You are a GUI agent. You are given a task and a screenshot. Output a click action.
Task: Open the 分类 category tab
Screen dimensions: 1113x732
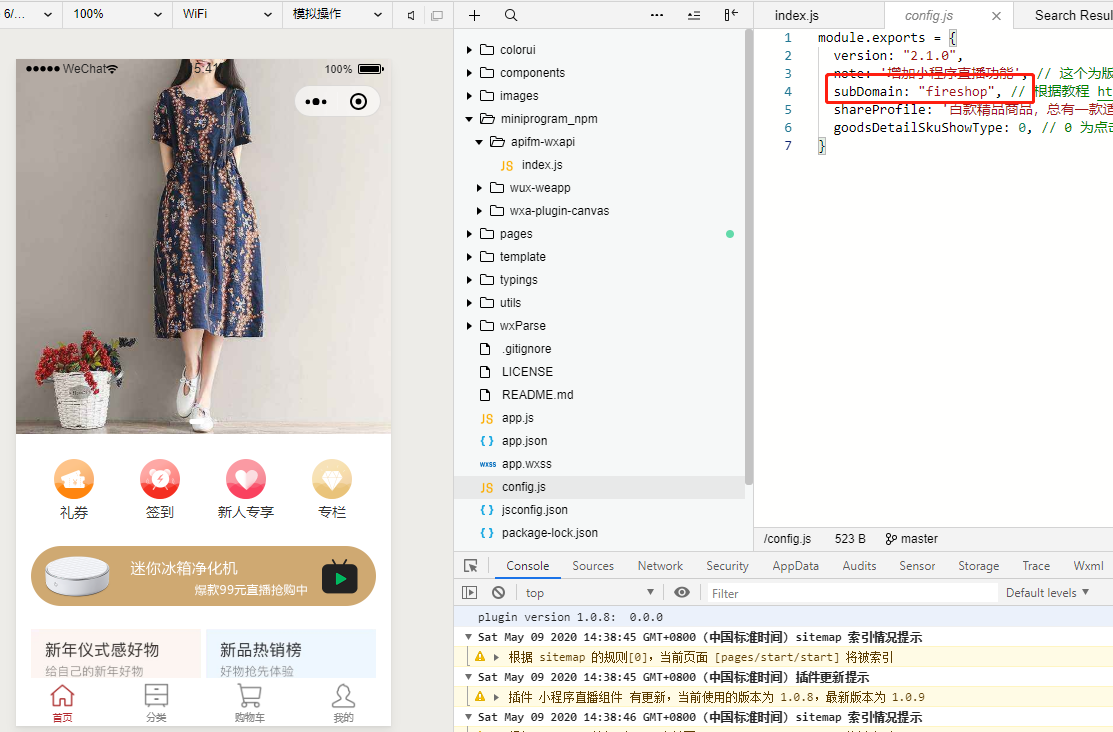click(156, 703)
